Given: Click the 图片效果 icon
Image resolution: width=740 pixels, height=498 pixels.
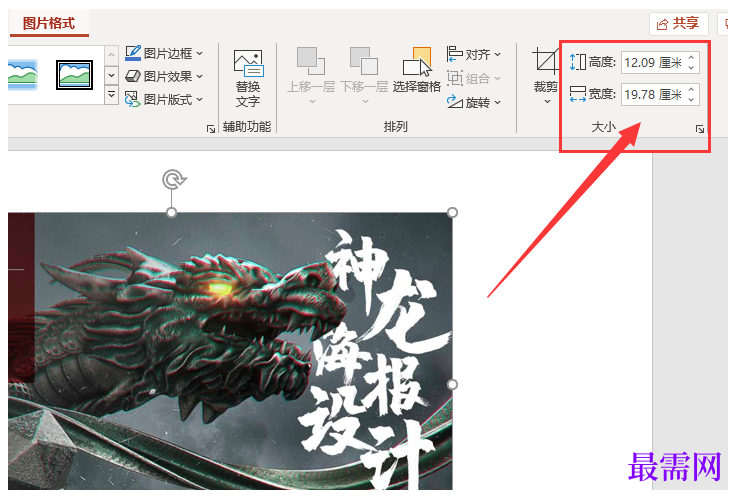Looking at the screenshot, I should (133, 76).
